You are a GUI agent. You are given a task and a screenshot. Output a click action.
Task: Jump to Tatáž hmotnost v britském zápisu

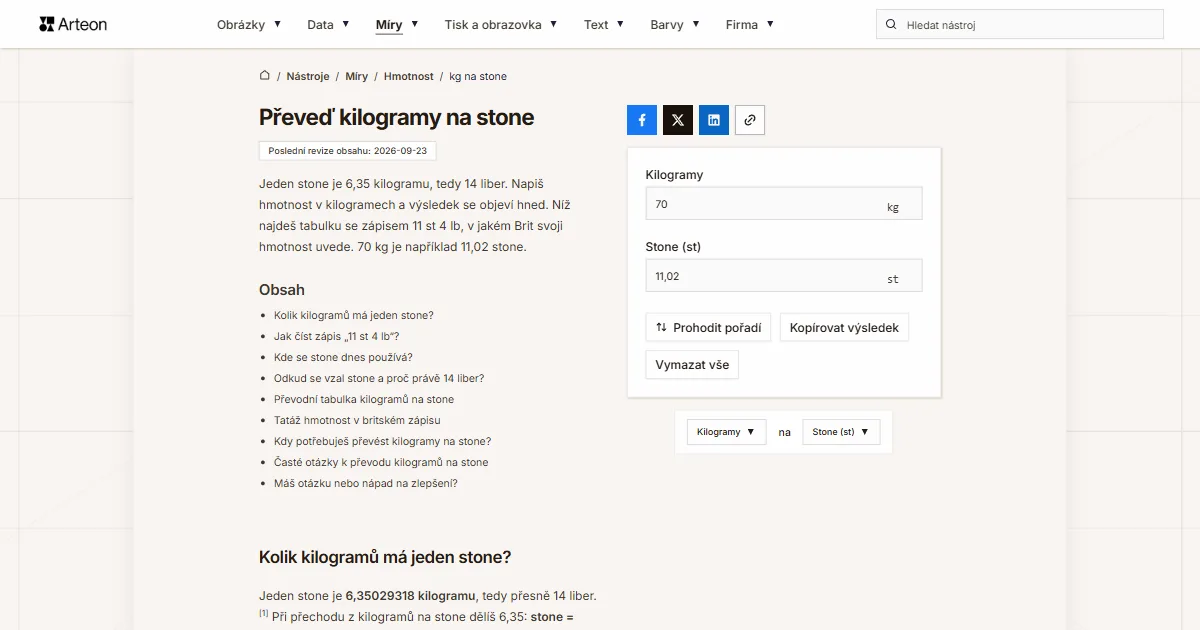(357, 420)
